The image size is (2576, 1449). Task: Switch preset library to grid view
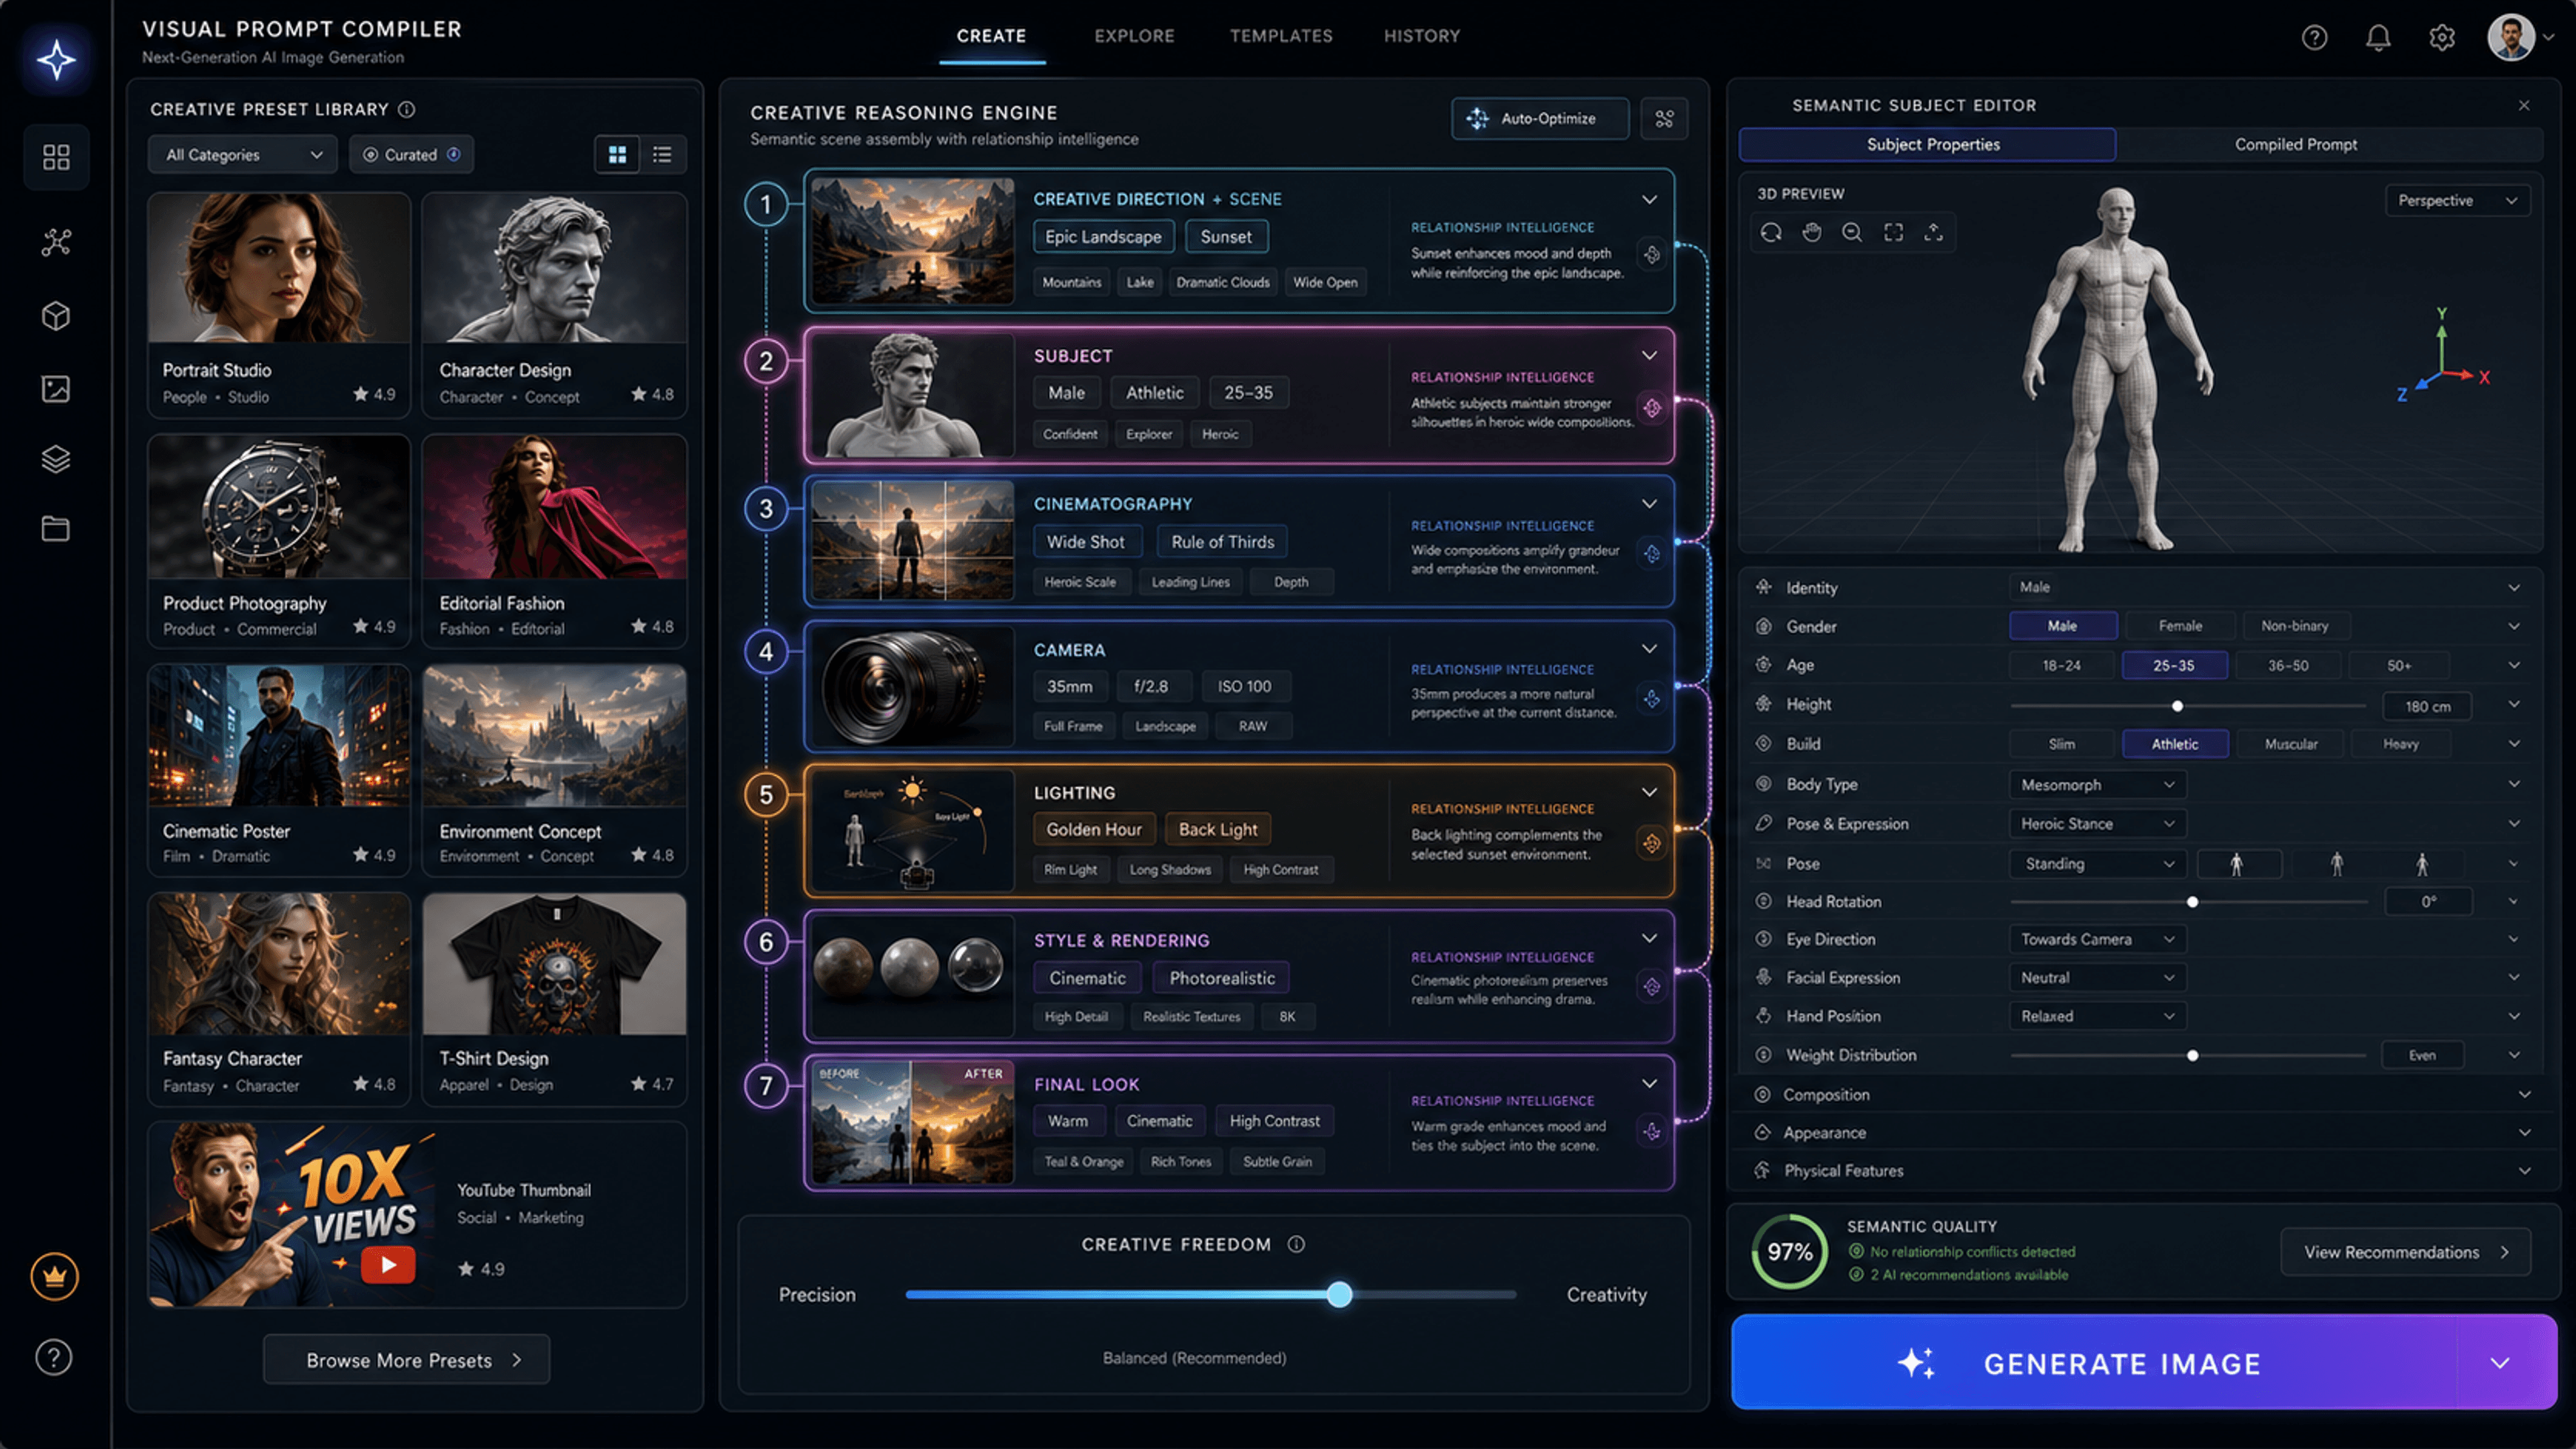click(x=617, y=155)
